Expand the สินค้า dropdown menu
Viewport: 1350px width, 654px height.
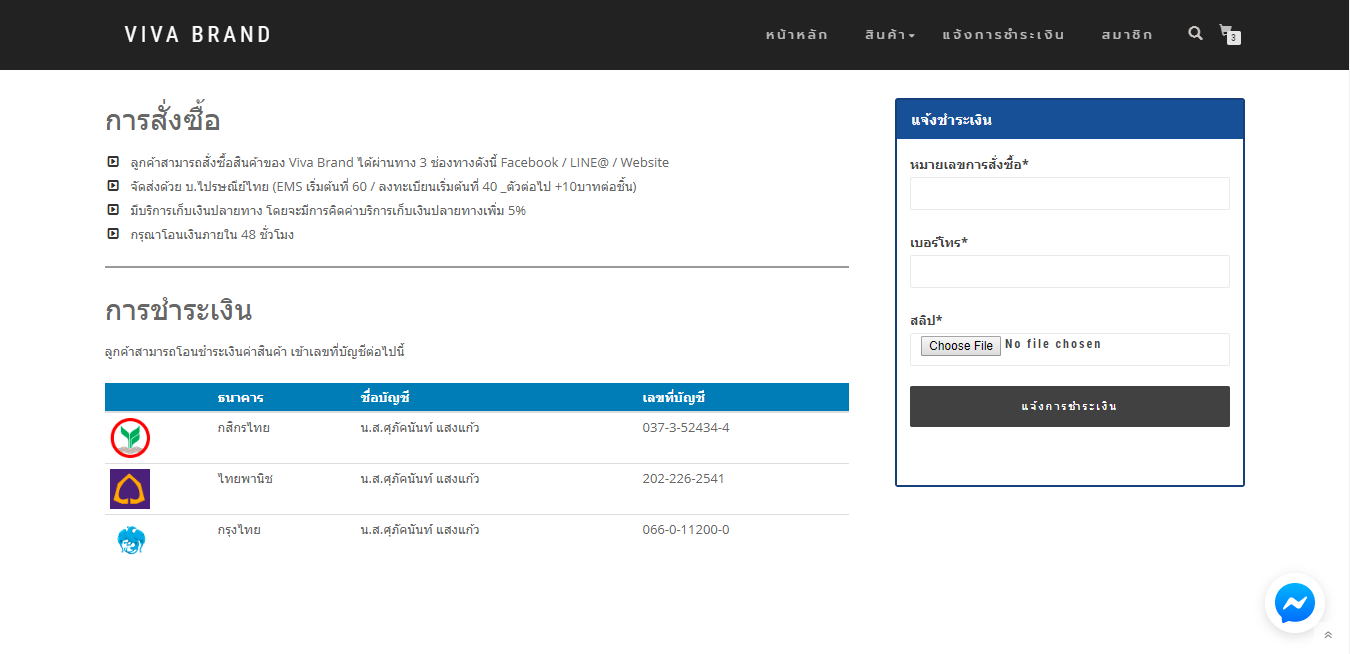890,34
